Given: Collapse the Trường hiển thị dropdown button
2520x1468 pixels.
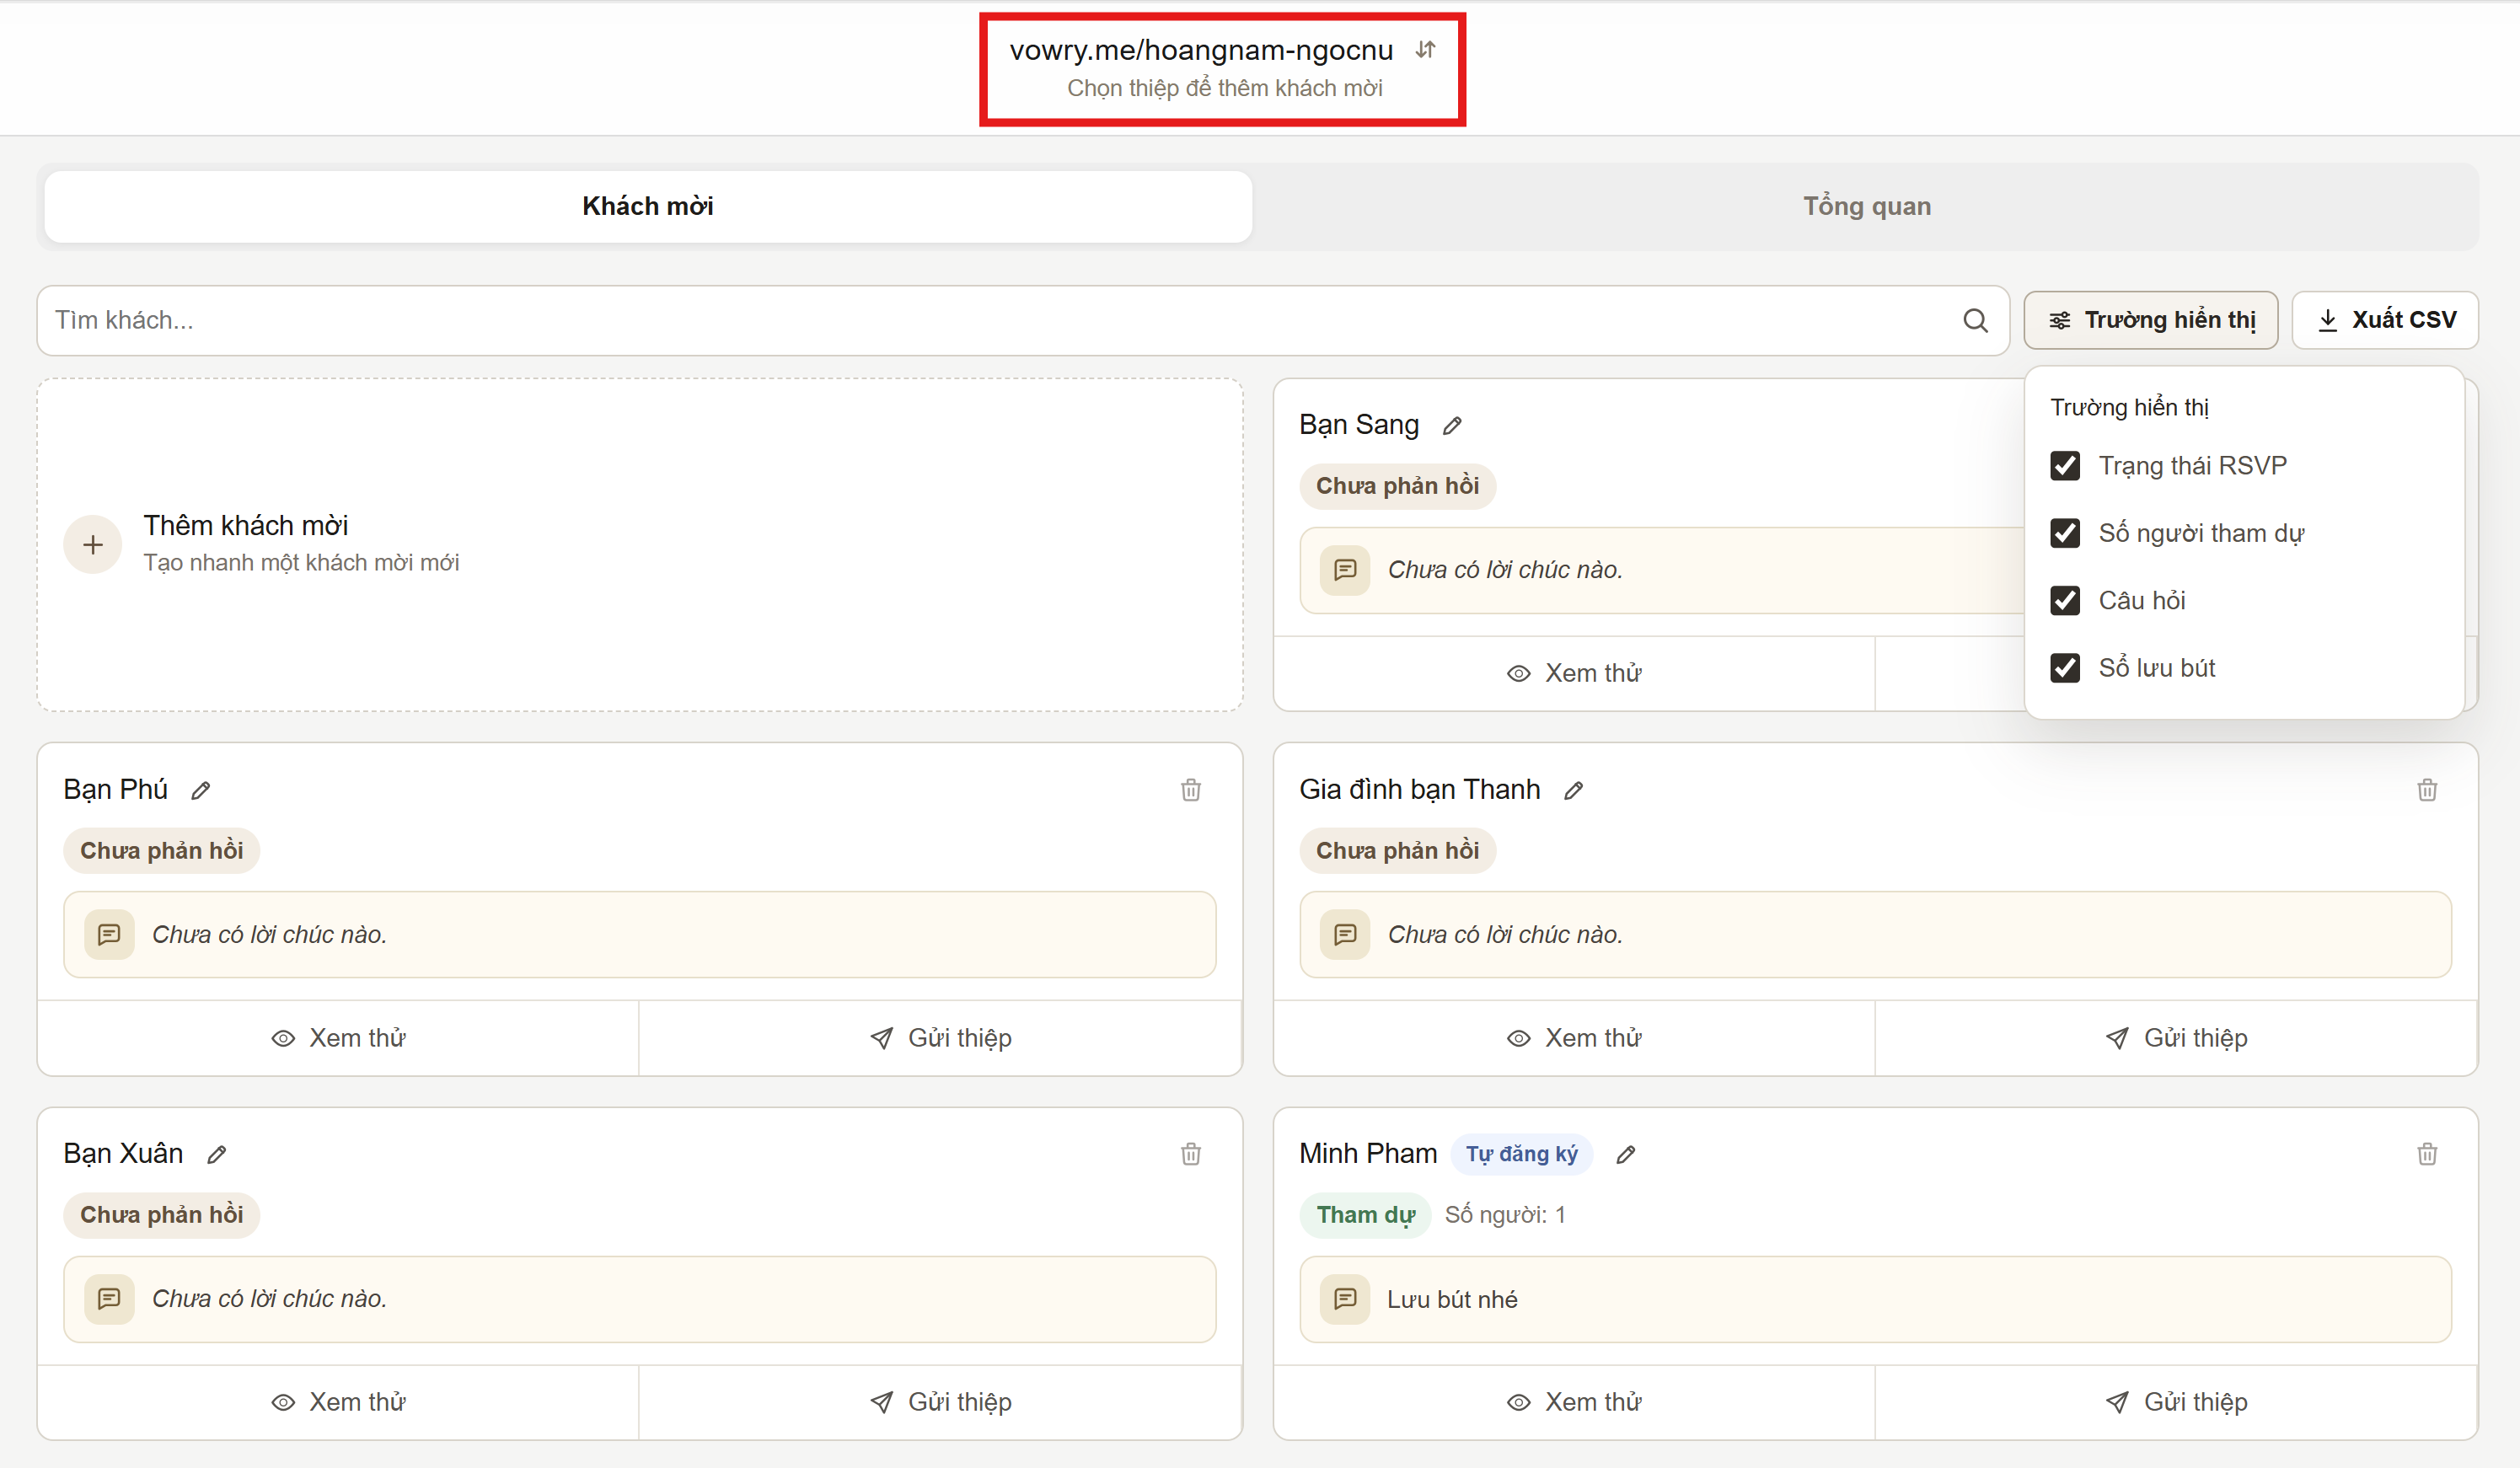Looking at the screenshot, I should click(2151, 320).
